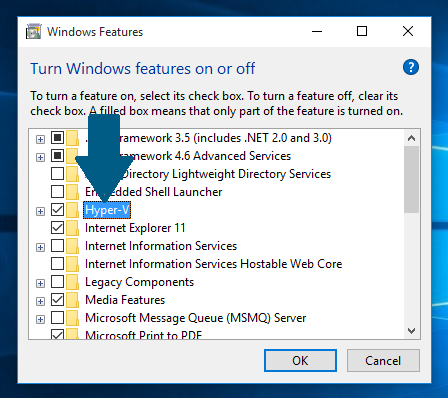Select Microsoft Message Queue (MSMQ) Server label
This screenshot has width=448, height=398.
195,318
